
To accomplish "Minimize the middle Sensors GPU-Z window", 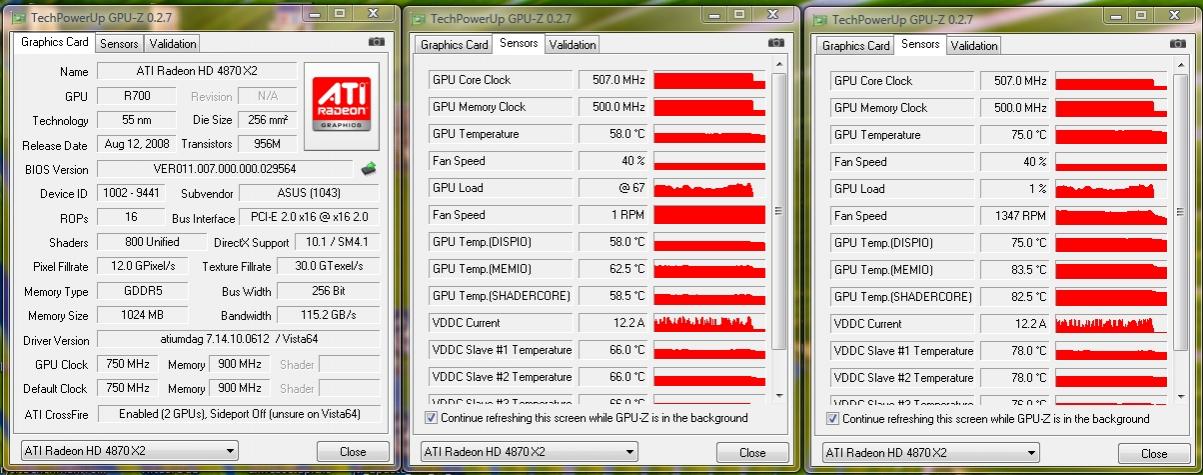I will [x=712, y=15].
